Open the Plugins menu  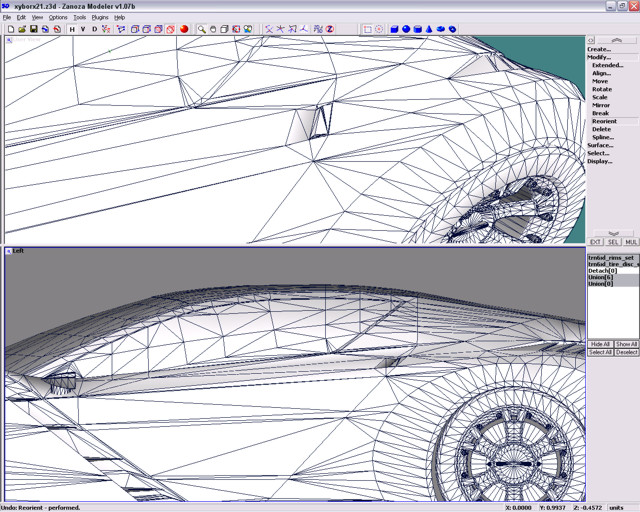[99, 17]
